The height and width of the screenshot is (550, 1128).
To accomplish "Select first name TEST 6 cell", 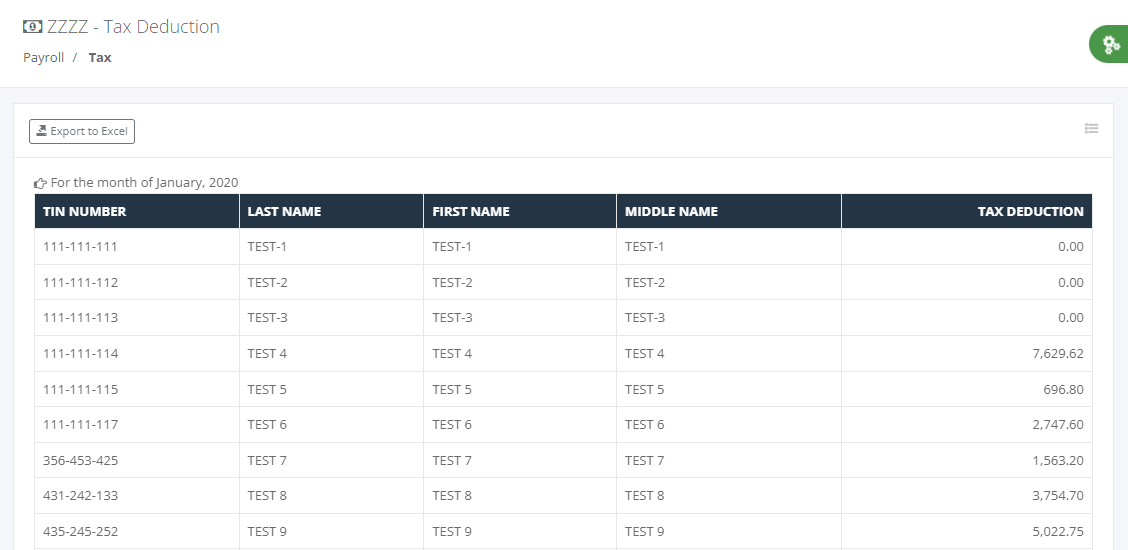I will pyautogui.click(x=520, y=425).
